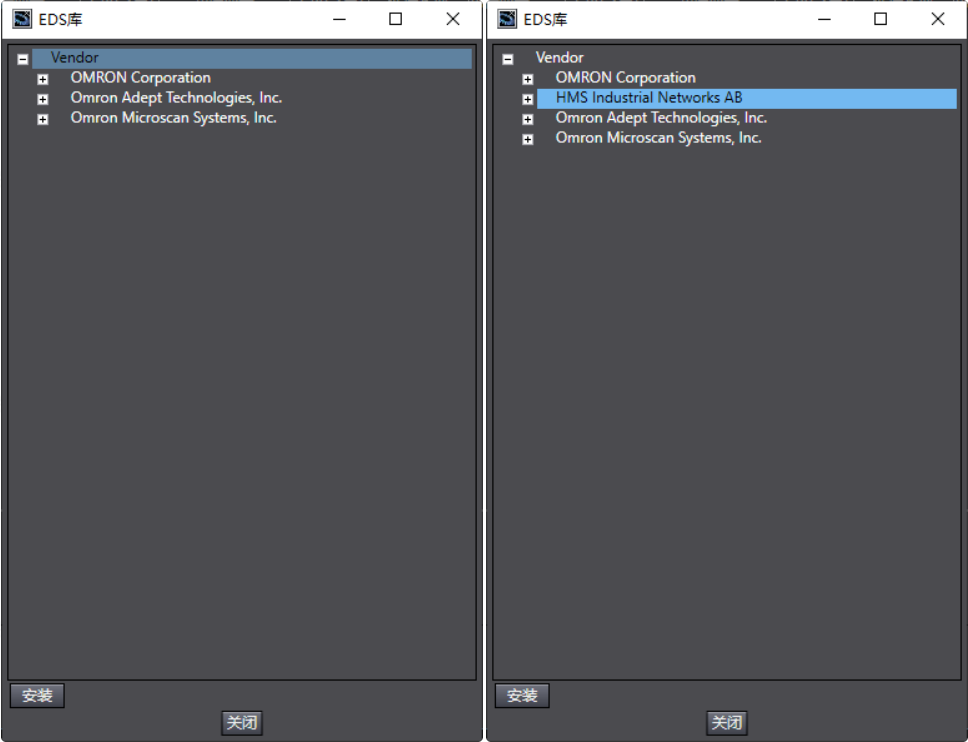Collapse the Vendor root node in right dialog
This screenshot has width=968, height=742.
tap(507, 57)
